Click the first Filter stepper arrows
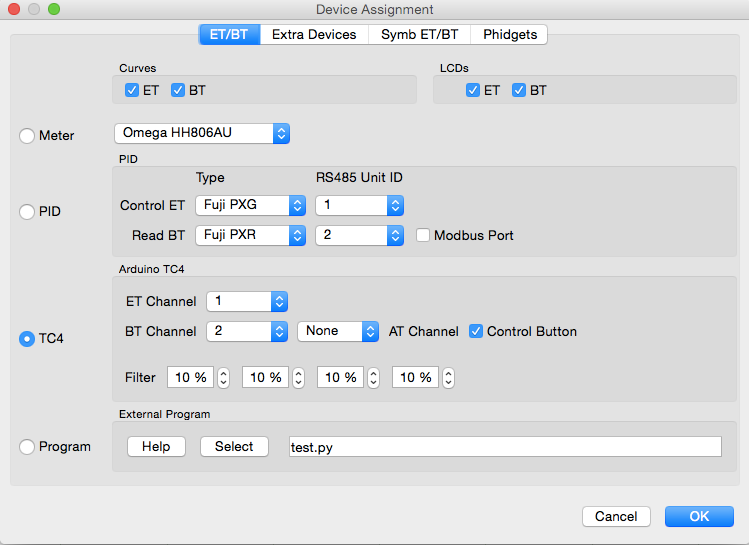The image size is (749, 545). (224, 377)
